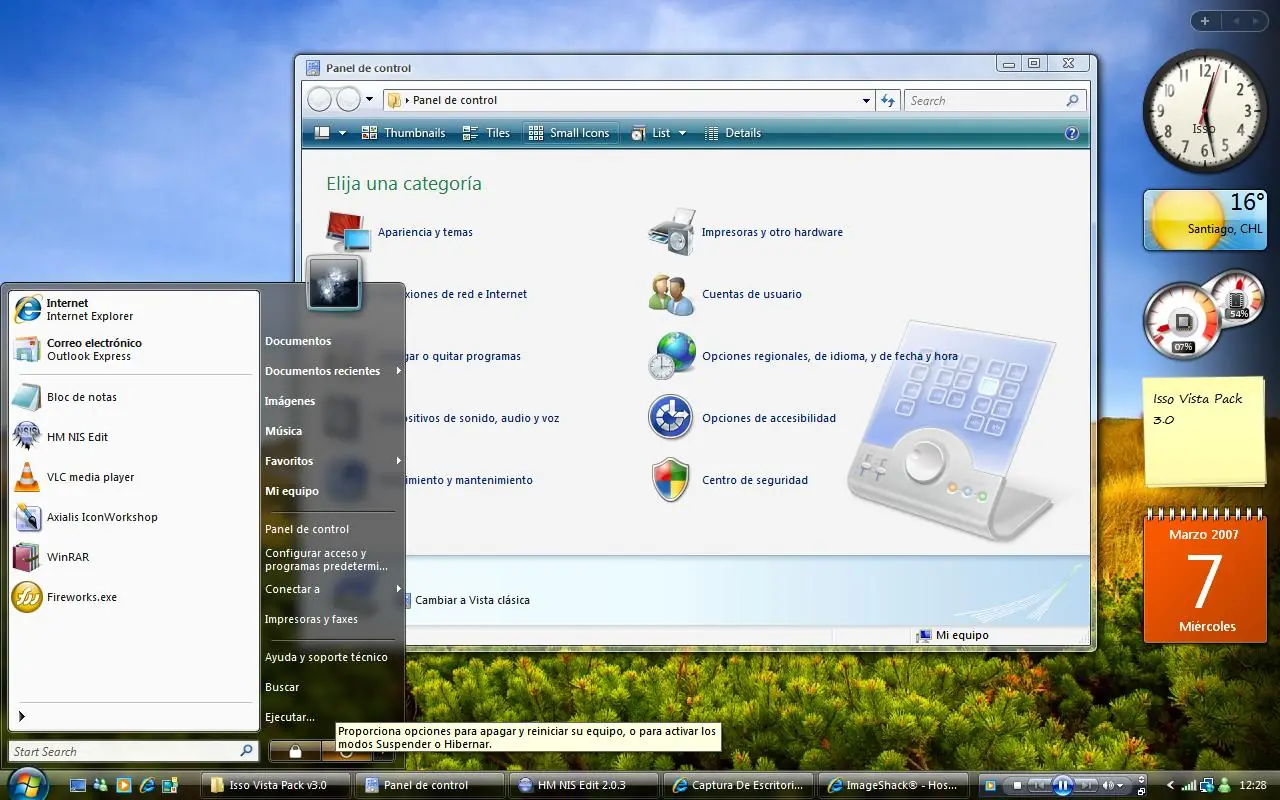Click the lock computer button in the Start menu
1280x800 pixels.
(x=295, y=751)
